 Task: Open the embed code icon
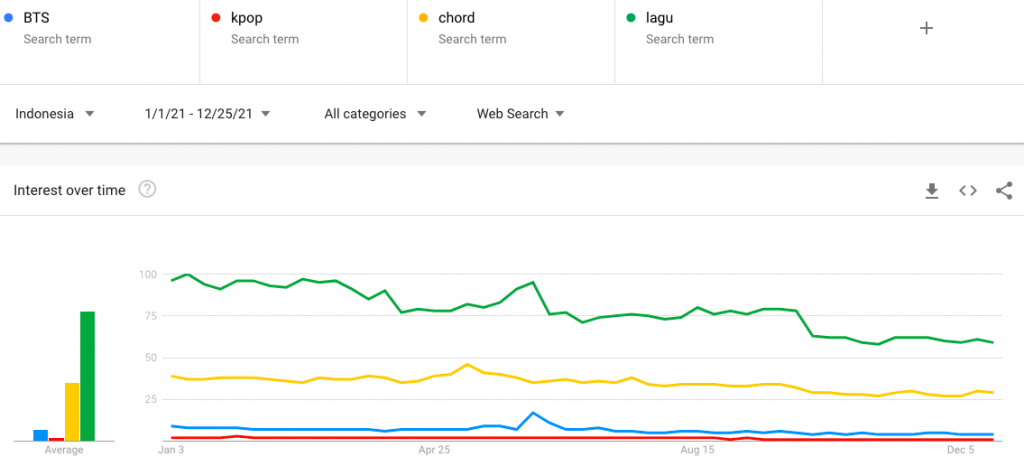click(x=967, y=191)
